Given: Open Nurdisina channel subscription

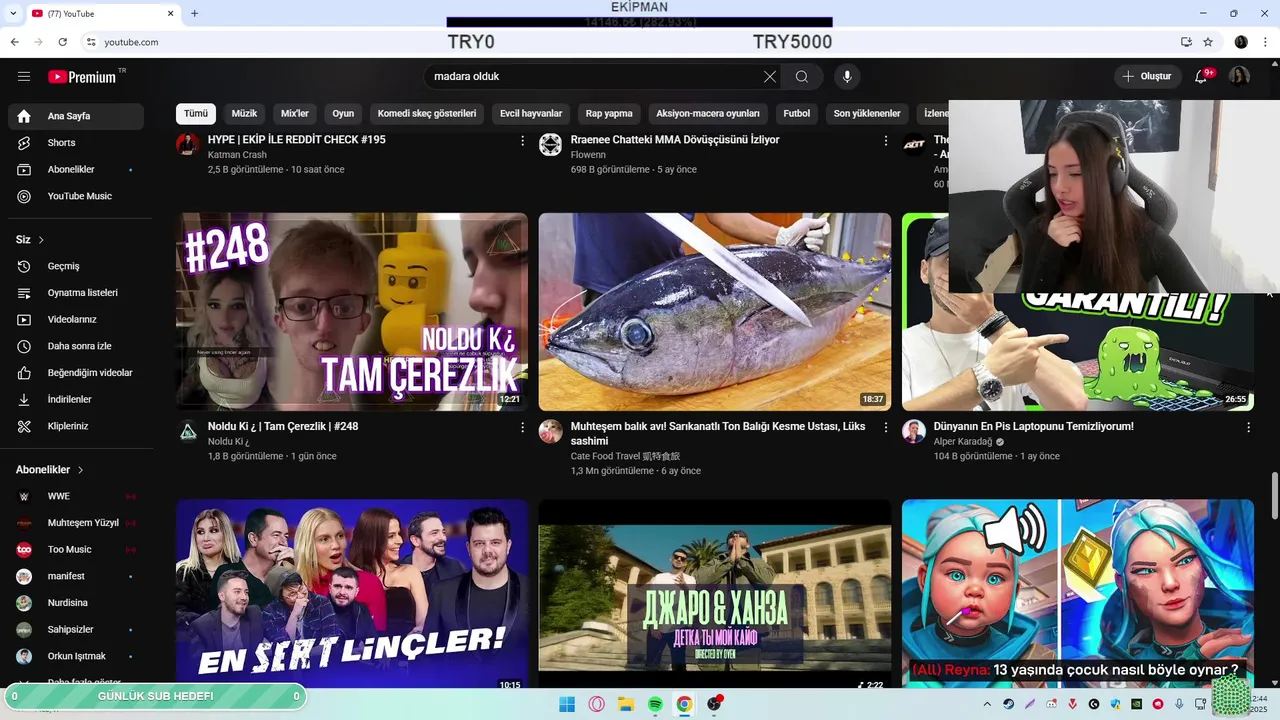Looking at the screenshot, I should 76,603.
